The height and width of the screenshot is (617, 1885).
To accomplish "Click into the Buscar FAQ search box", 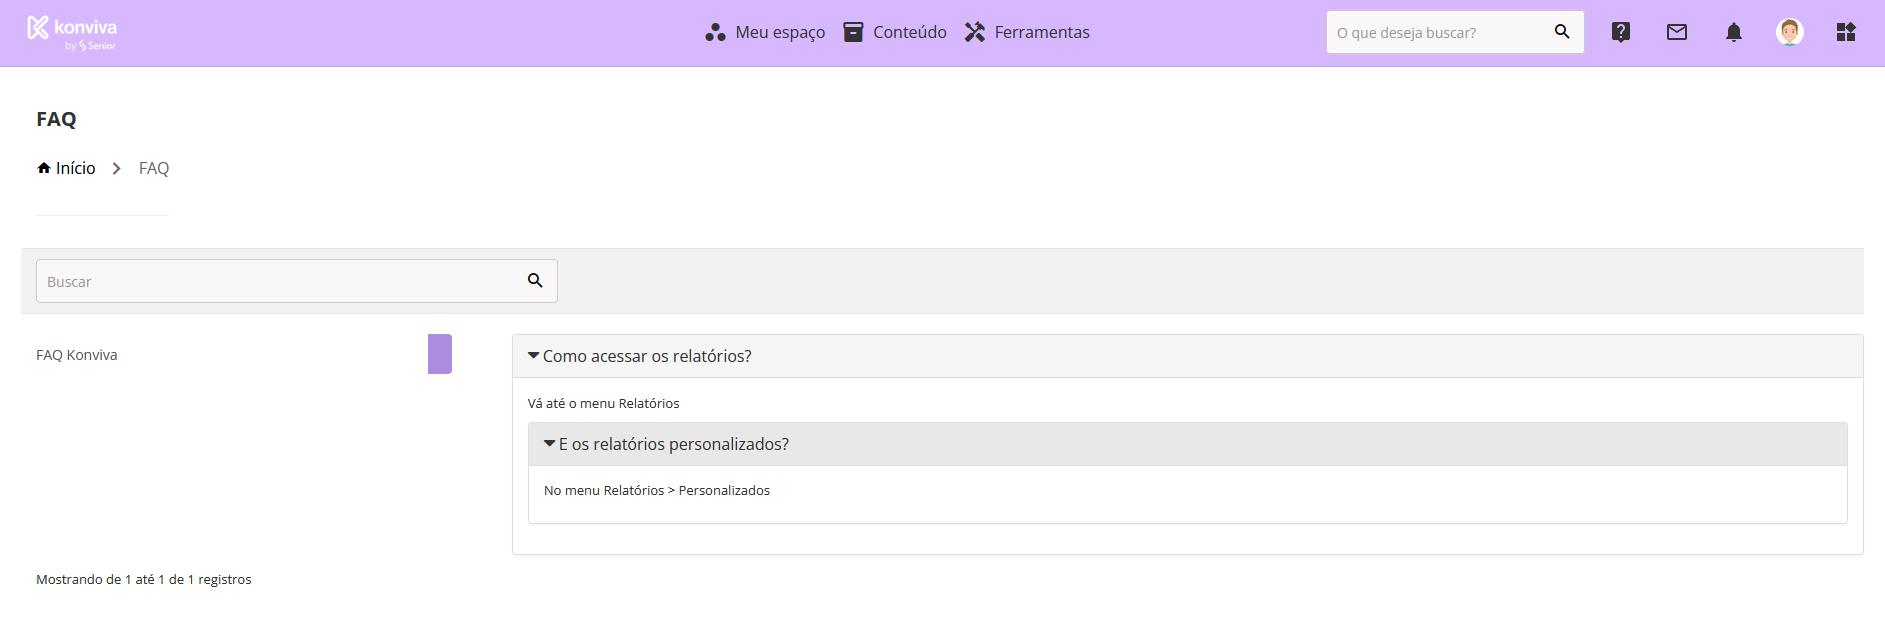I will point(280,282).
